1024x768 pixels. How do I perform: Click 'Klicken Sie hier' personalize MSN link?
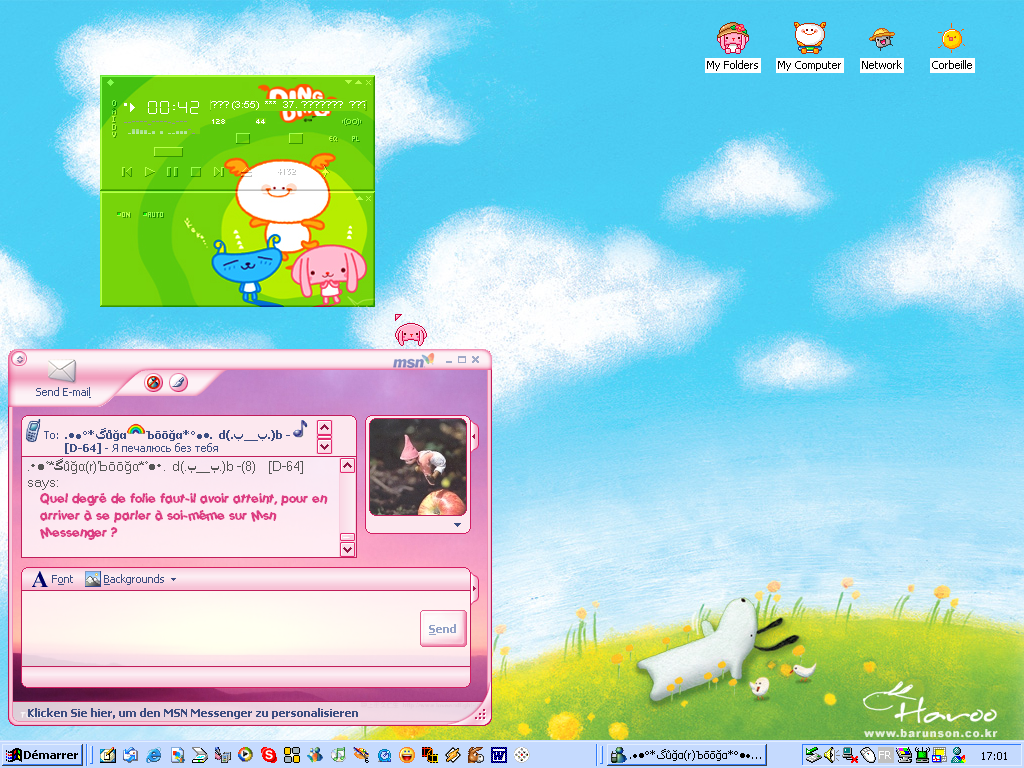[193, 713]
